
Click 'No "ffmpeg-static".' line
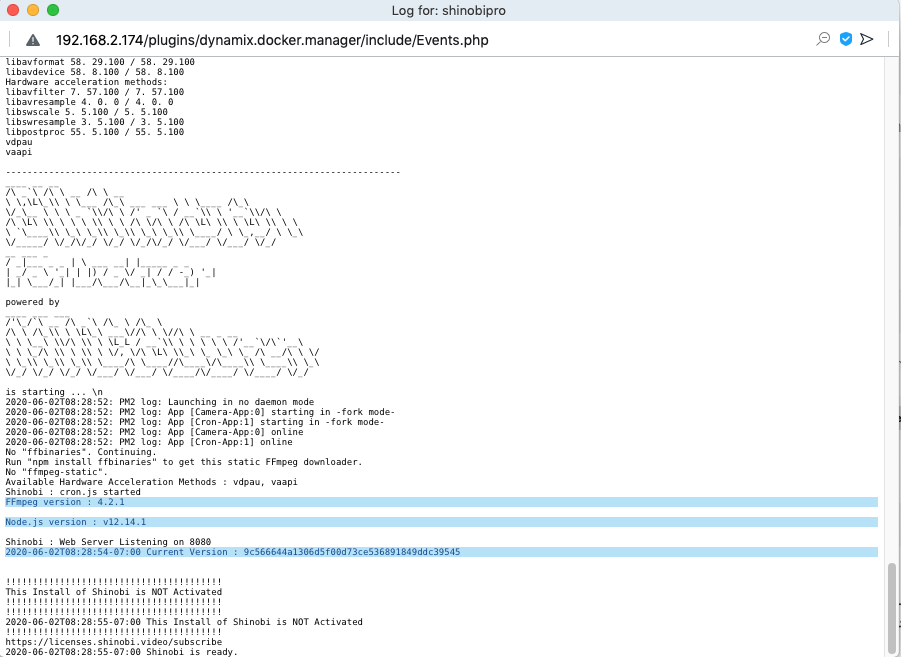point(57,472)
